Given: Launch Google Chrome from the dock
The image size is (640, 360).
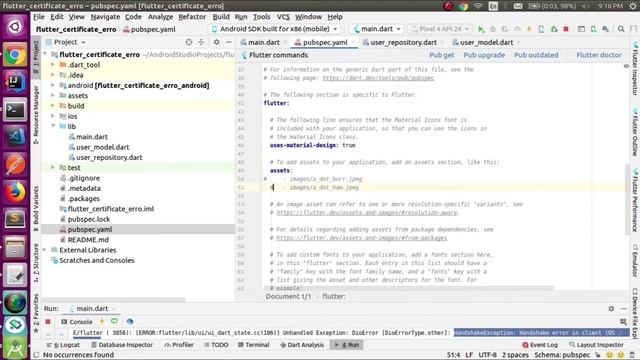Looking at the screenshot, I should [15, 55].
